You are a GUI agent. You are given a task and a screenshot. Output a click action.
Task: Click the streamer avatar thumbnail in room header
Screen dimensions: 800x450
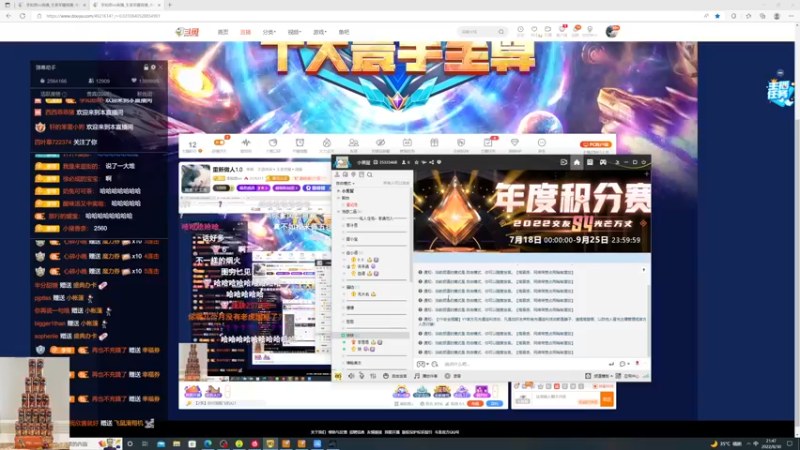[195, 179]
